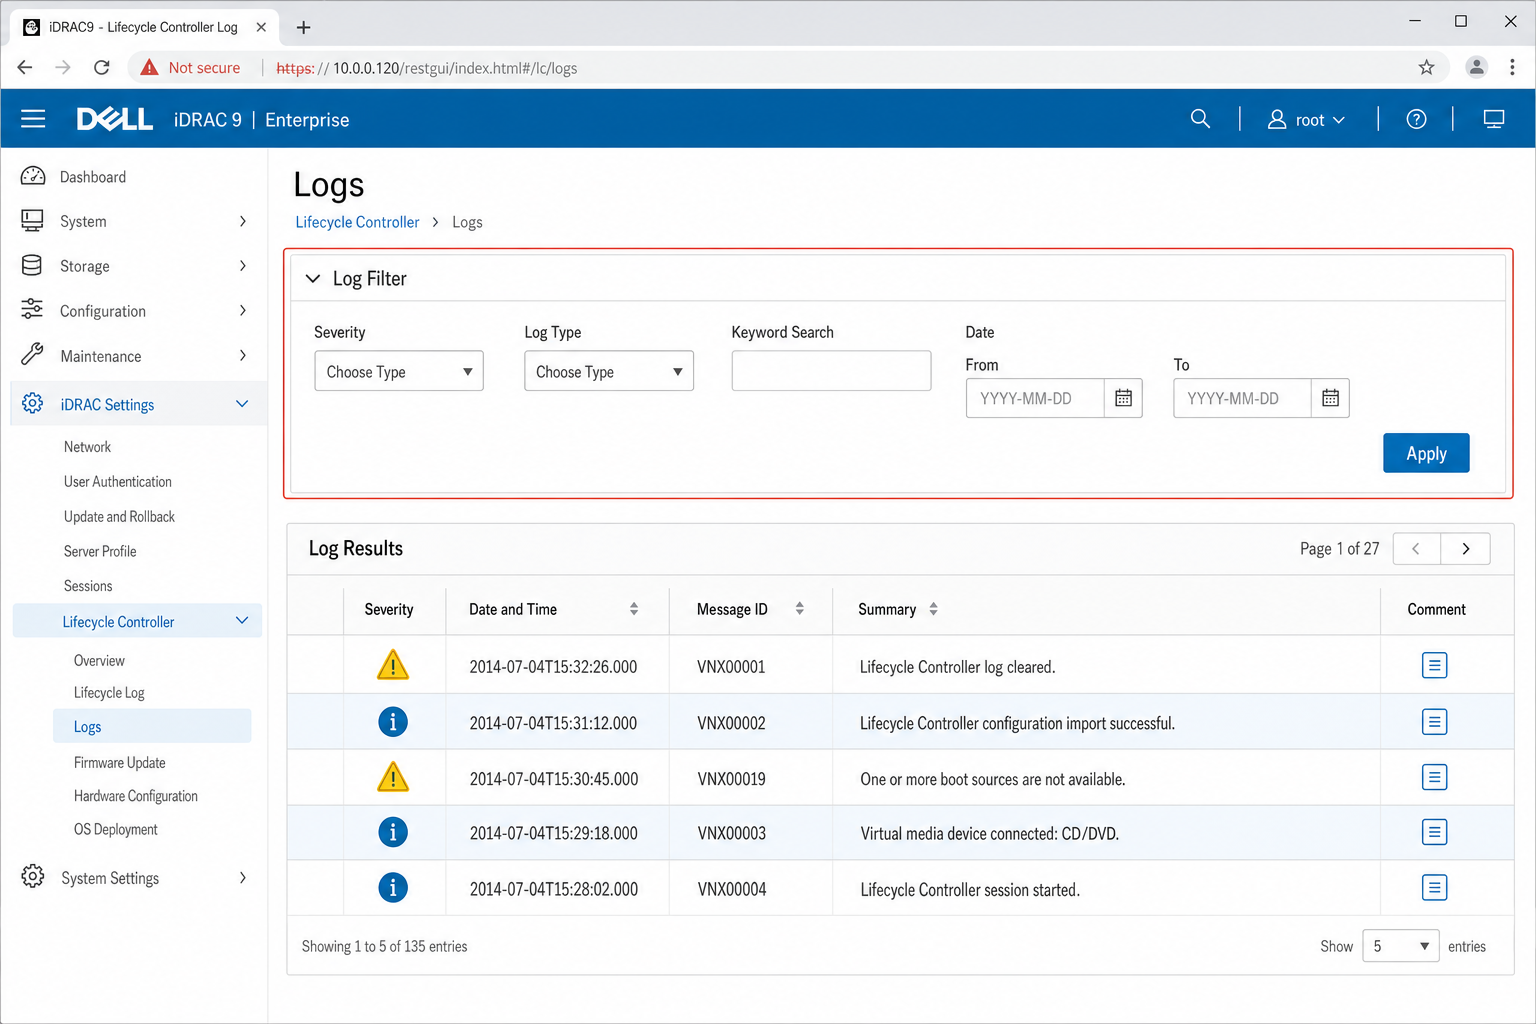This screenshot has width=1536, height=1024.
Task: Open Network under iDRAC Settings
Action: pyautogui.click(x=87, y=447)
